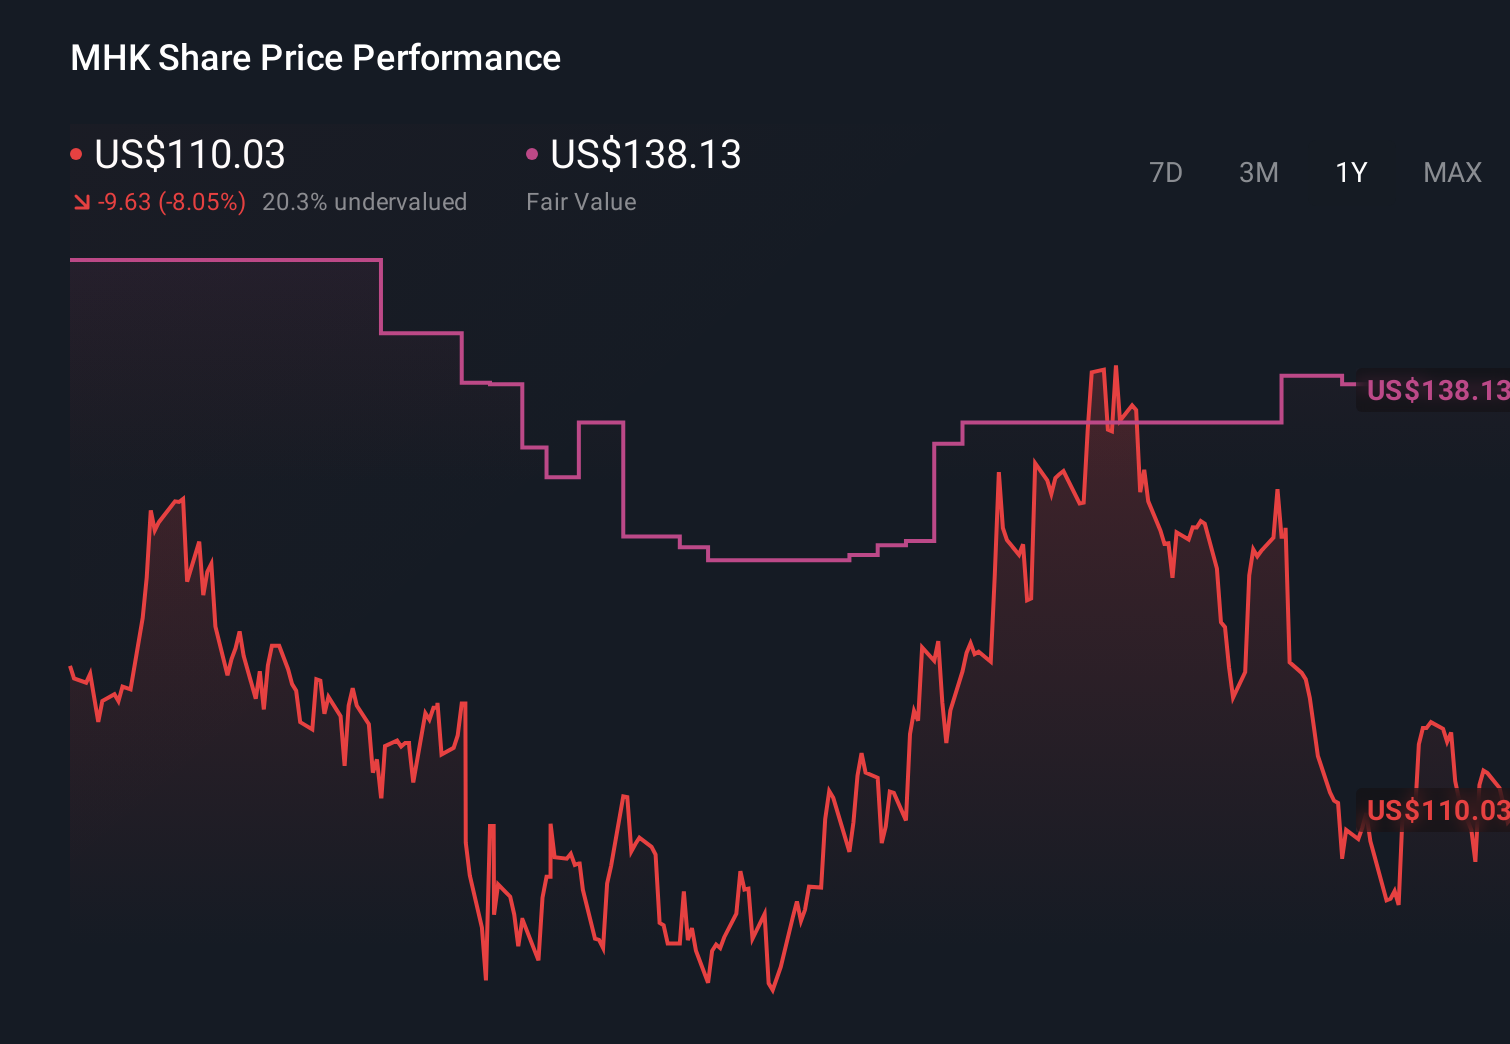Click the highest plateau of the fair value line
This screenshot has width=1510, height=1044.
click(x=225, y=260)
